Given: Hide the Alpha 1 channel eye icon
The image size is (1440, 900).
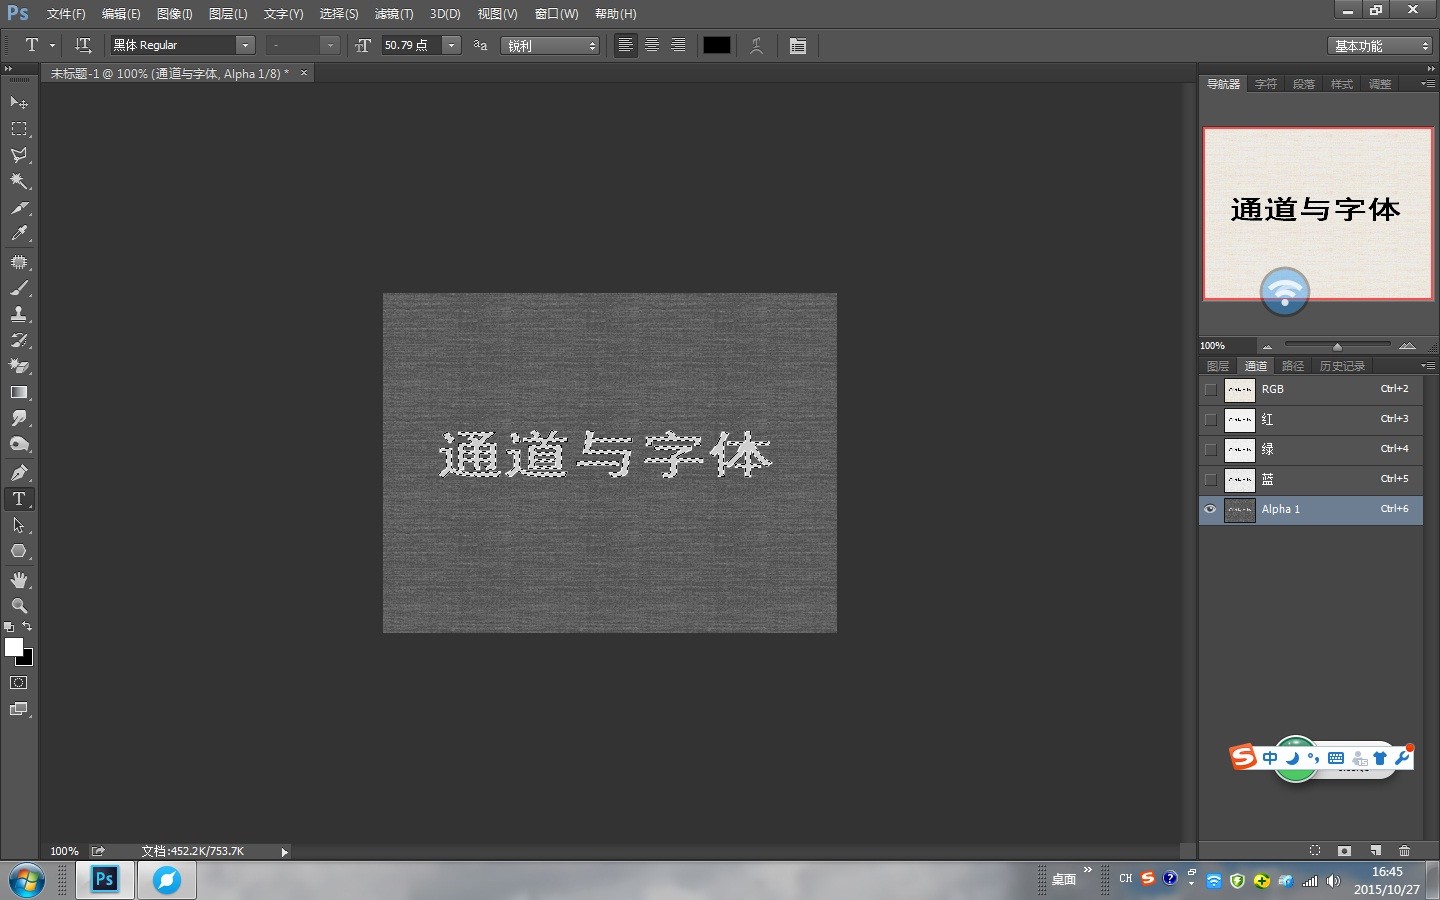Looking at the screenshot, I should pyautogui.click(x=1211, y=510).
